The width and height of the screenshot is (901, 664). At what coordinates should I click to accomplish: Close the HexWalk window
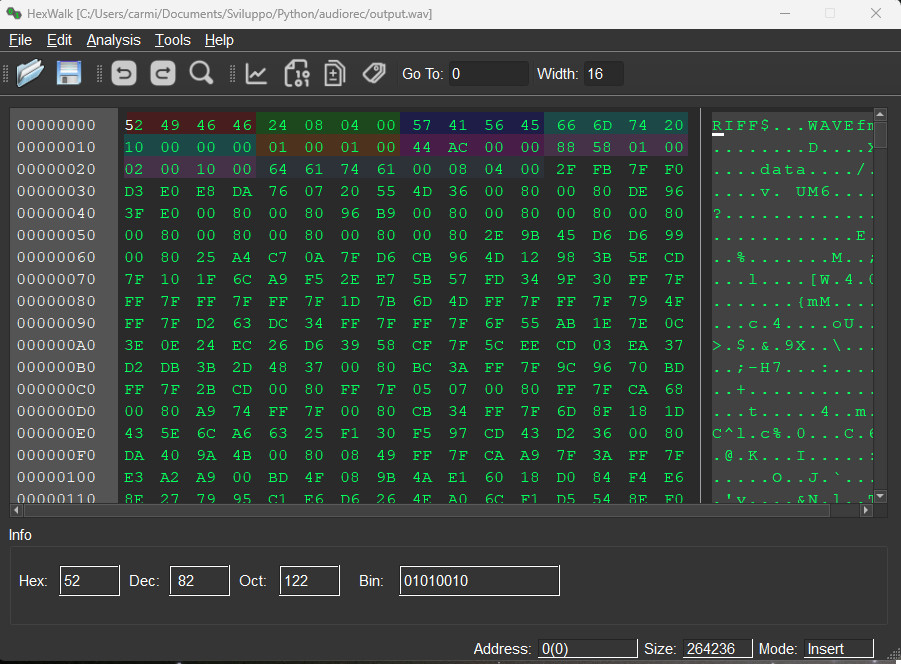[x=876, y=13]
